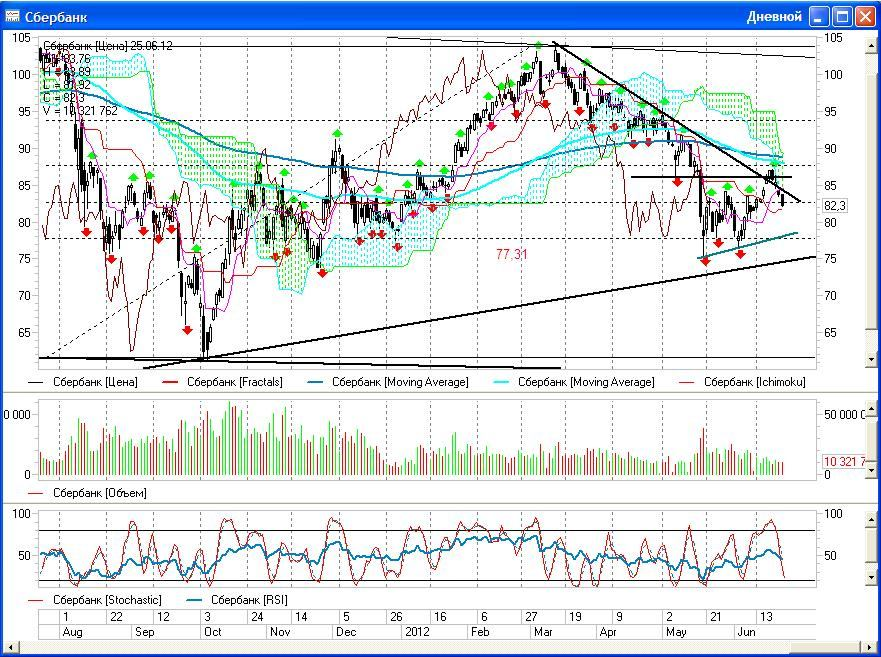The image size is (881, 657).
Task: Select the Сбербанк [Stochastic] legend entry
Action: (x=95, y=600)
